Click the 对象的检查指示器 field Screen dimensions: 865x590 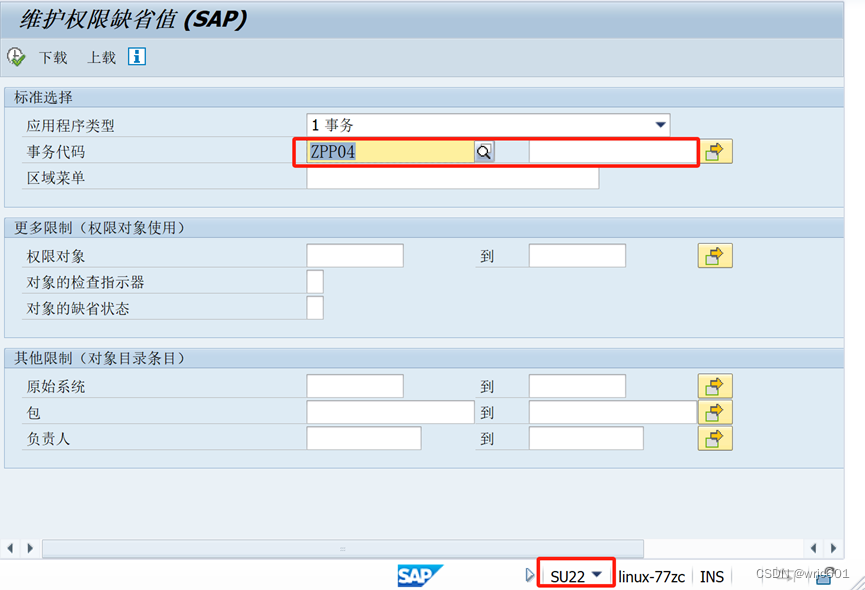[x=315, y=282]
